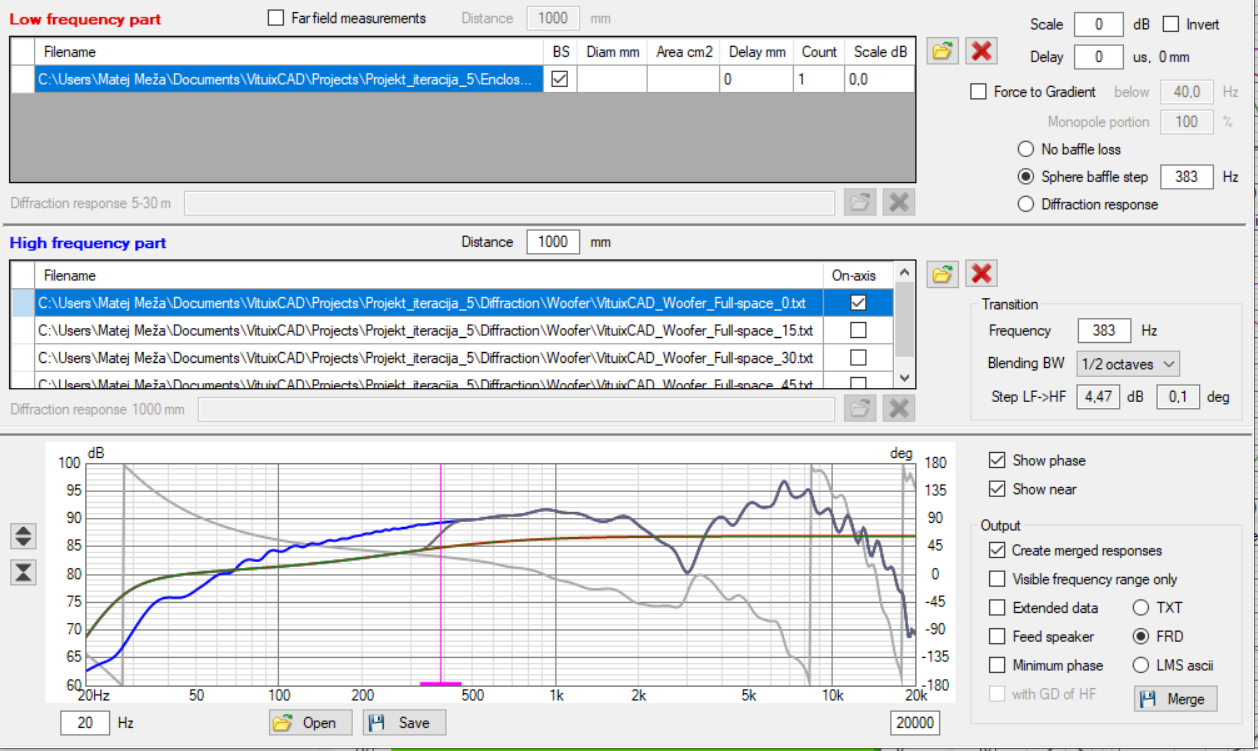Enable Minimum phase checkbox

click(x=996, y=665)
